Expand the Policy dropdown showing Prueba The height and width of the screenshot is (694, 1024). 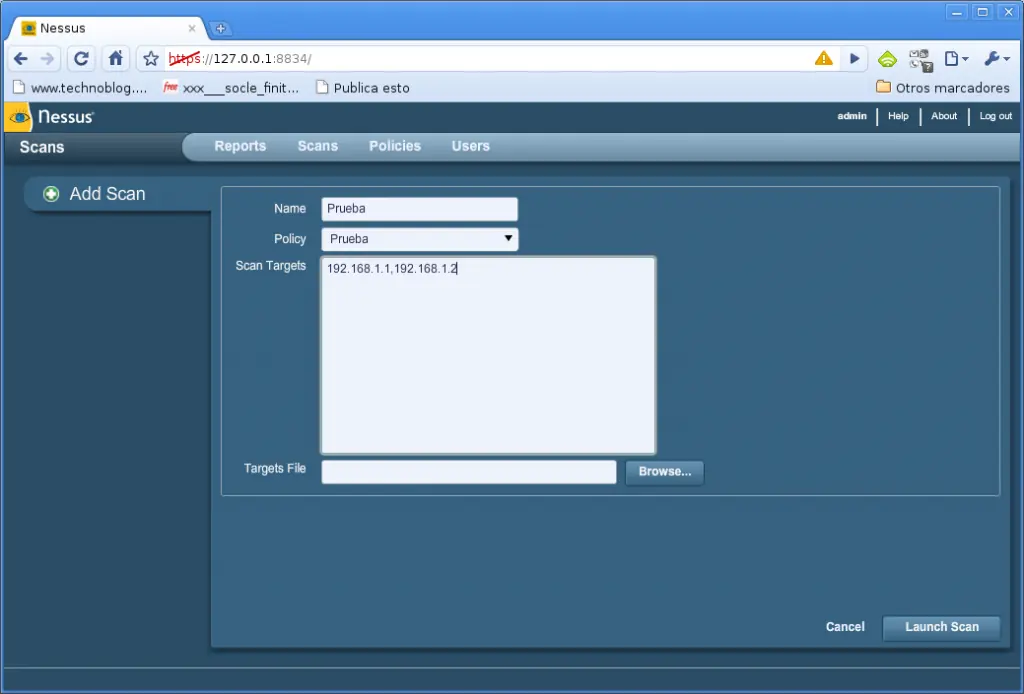[419, 239]
